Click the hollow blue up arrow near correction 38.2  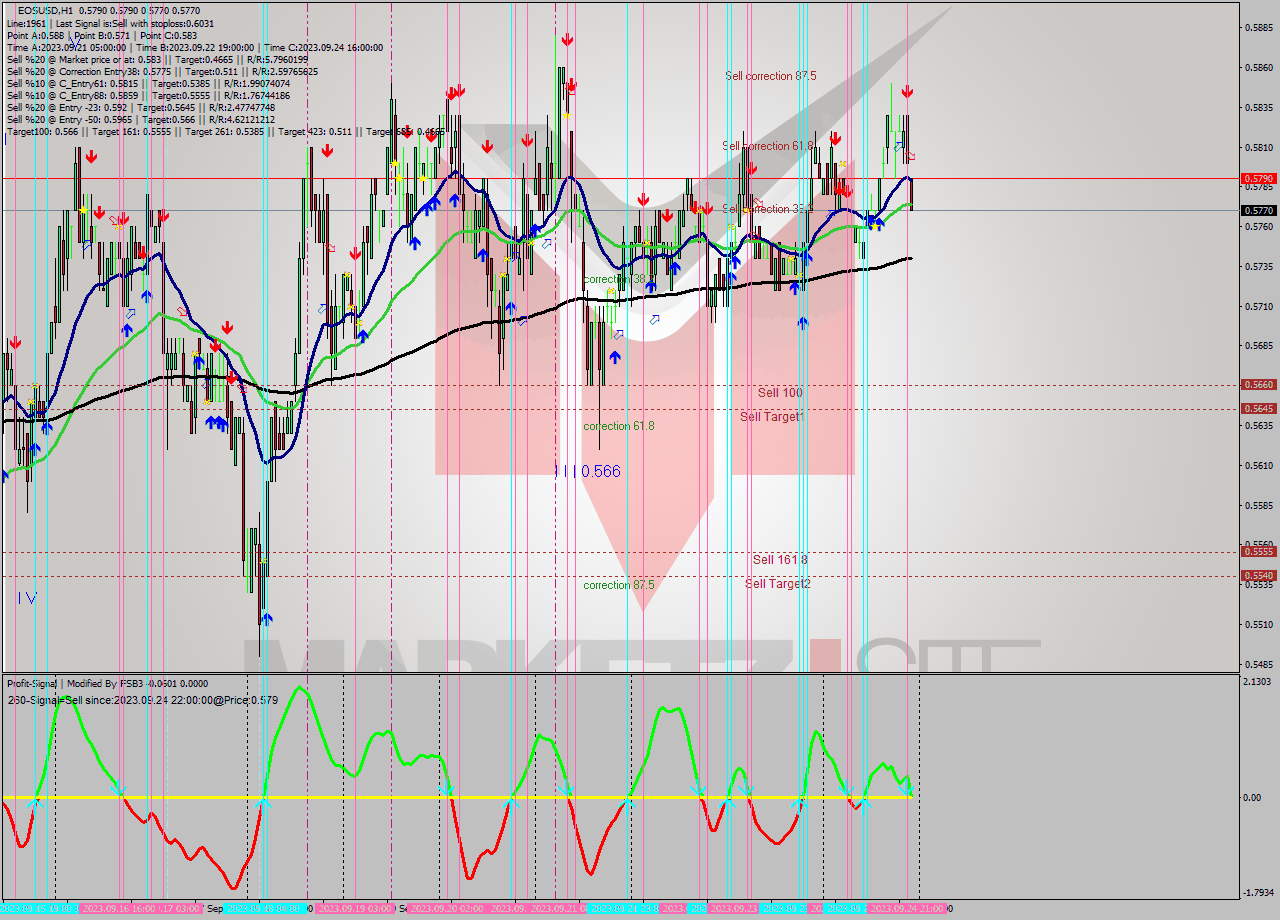point(654,320)
